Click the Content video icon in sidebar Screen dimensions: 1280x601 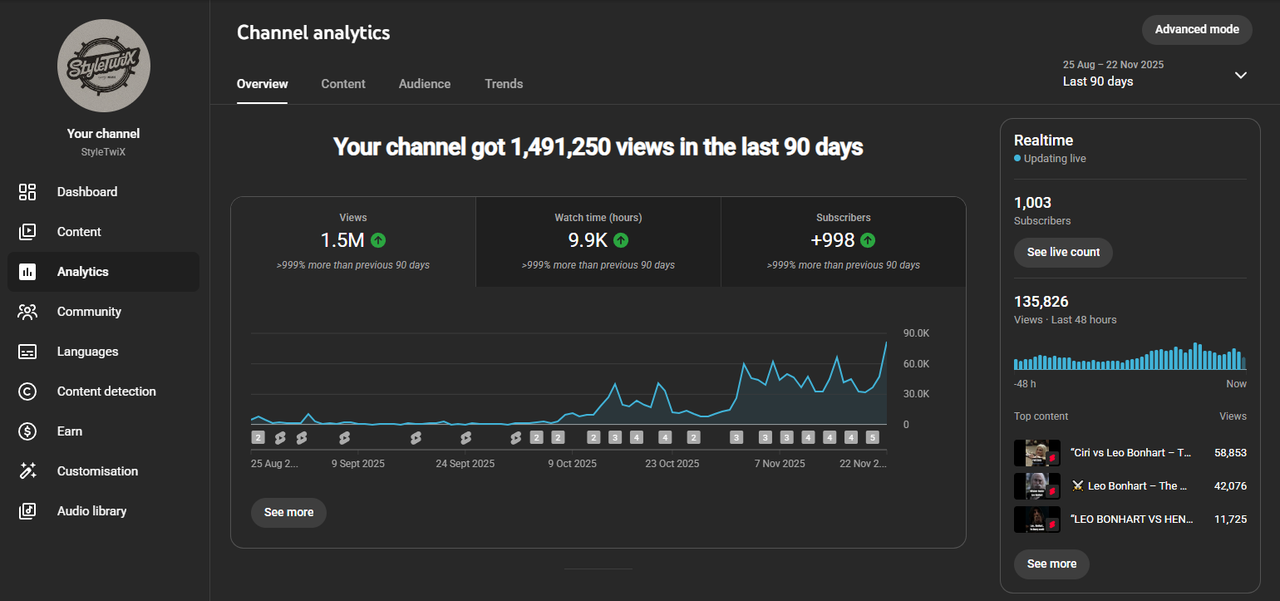(27, 232)
